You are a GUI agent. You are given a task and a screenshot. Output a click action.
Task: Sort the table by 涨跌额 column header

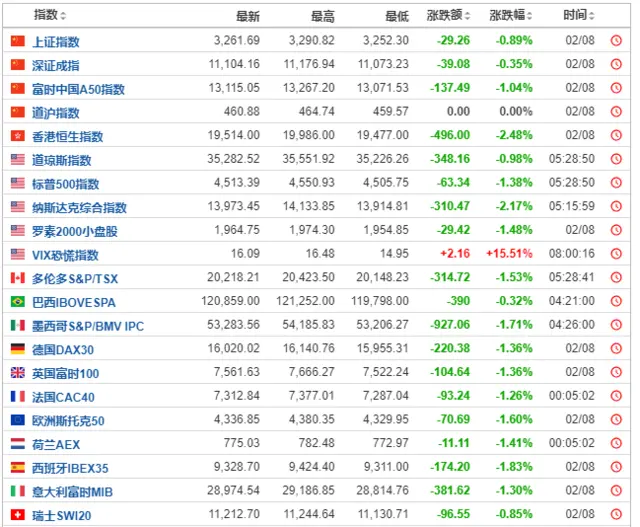(449, 16)
